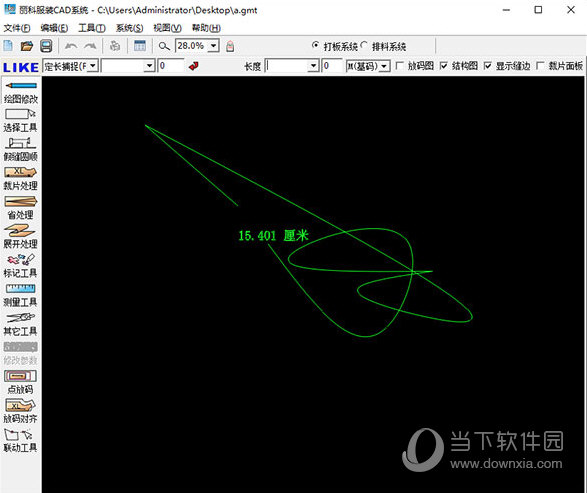The height and width of the screenshot is (493, 587).
Task: Click the 长度 label text
Action: coord(252,67)
